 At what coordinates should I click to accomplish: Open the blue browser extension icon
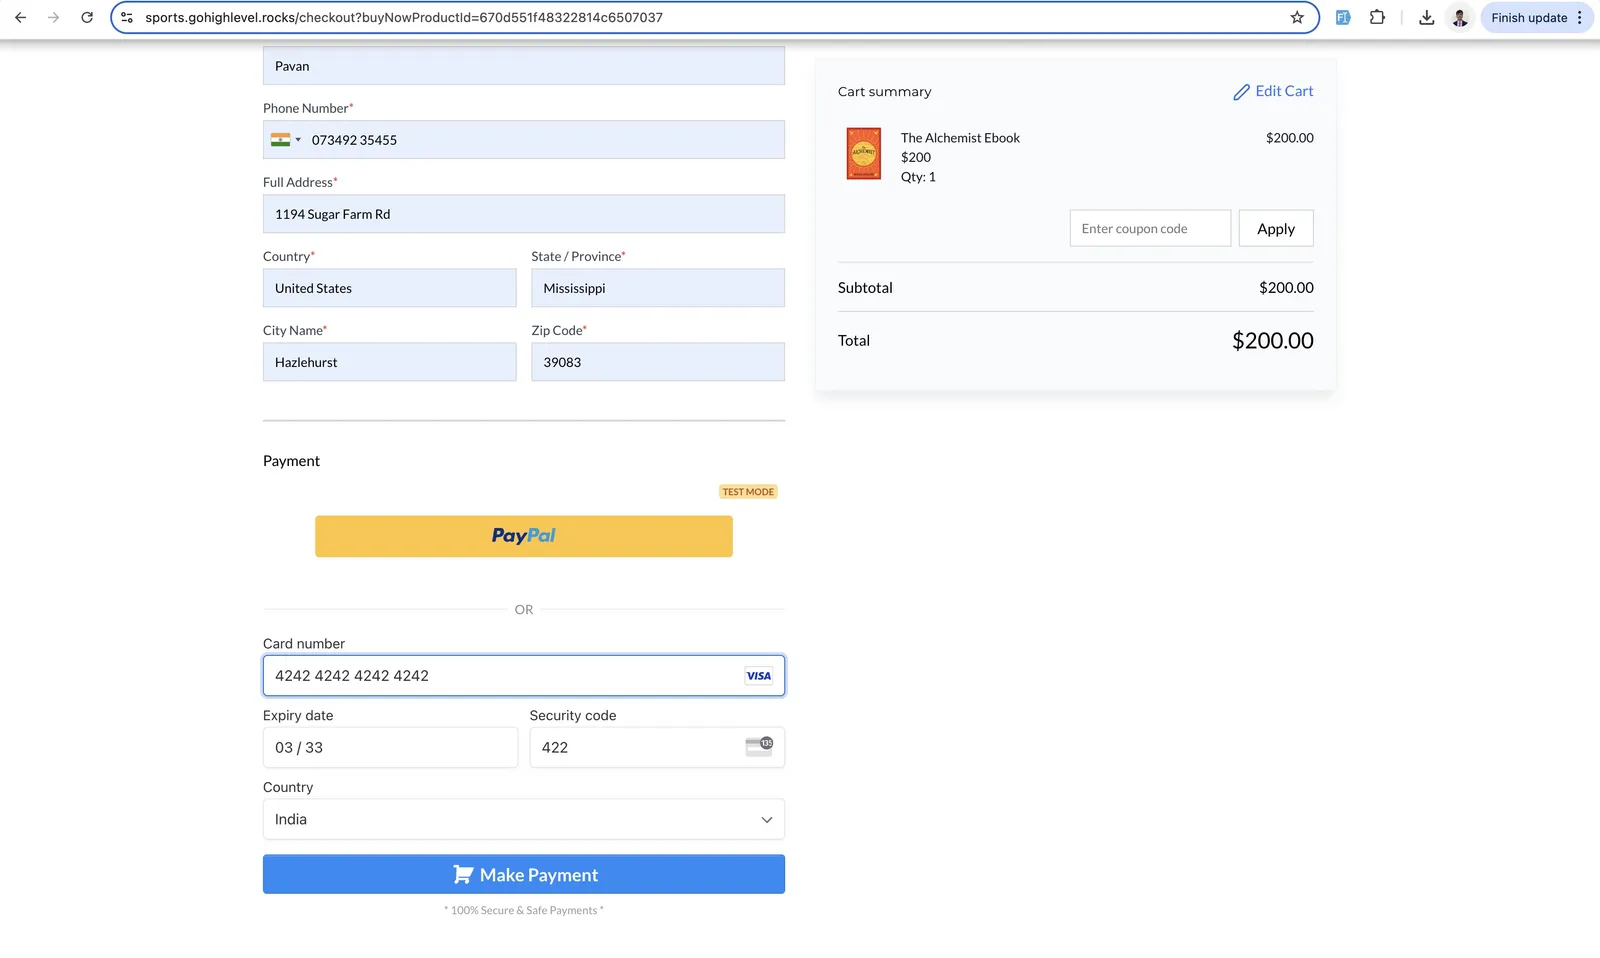tap(1343, 17)
